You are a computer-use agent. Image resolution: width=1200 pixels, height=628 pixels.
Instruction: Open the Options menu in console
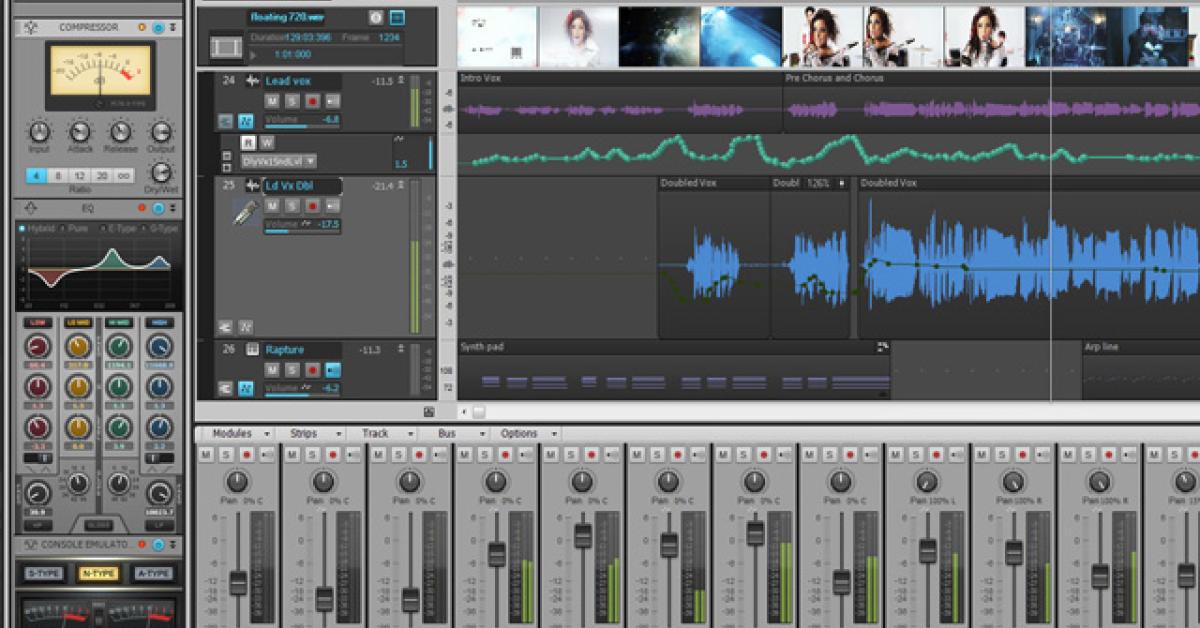pyautogui.click(x=524, y=434)
